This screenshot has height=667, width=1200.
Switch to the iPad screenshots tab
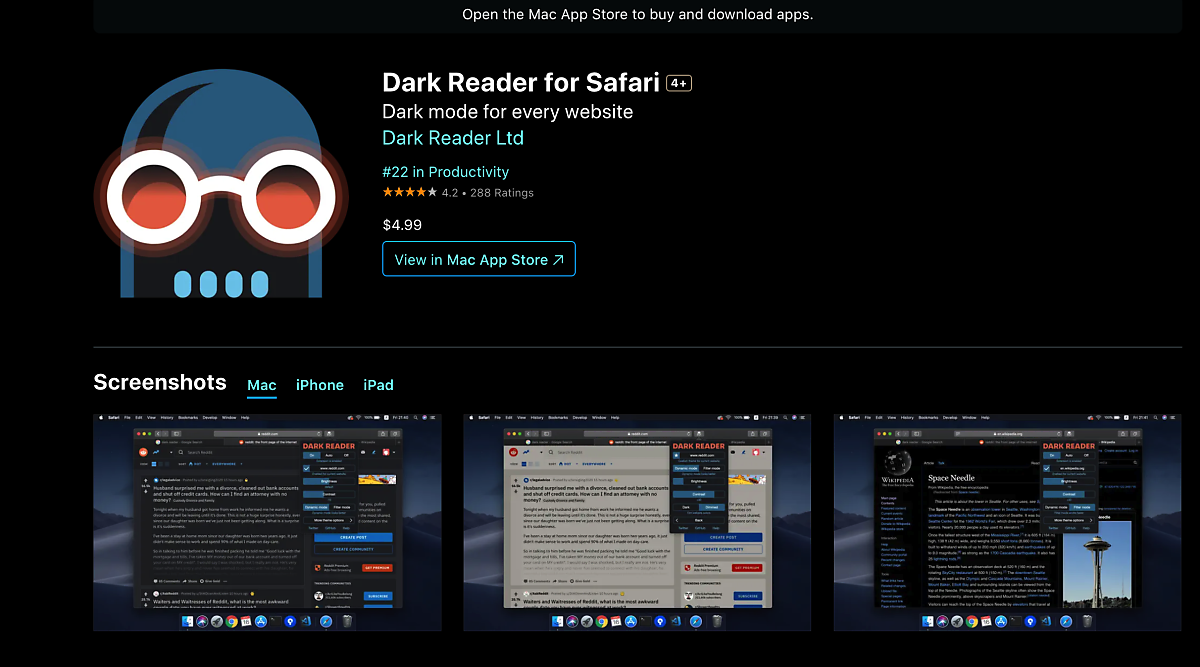tap(378, 385)
